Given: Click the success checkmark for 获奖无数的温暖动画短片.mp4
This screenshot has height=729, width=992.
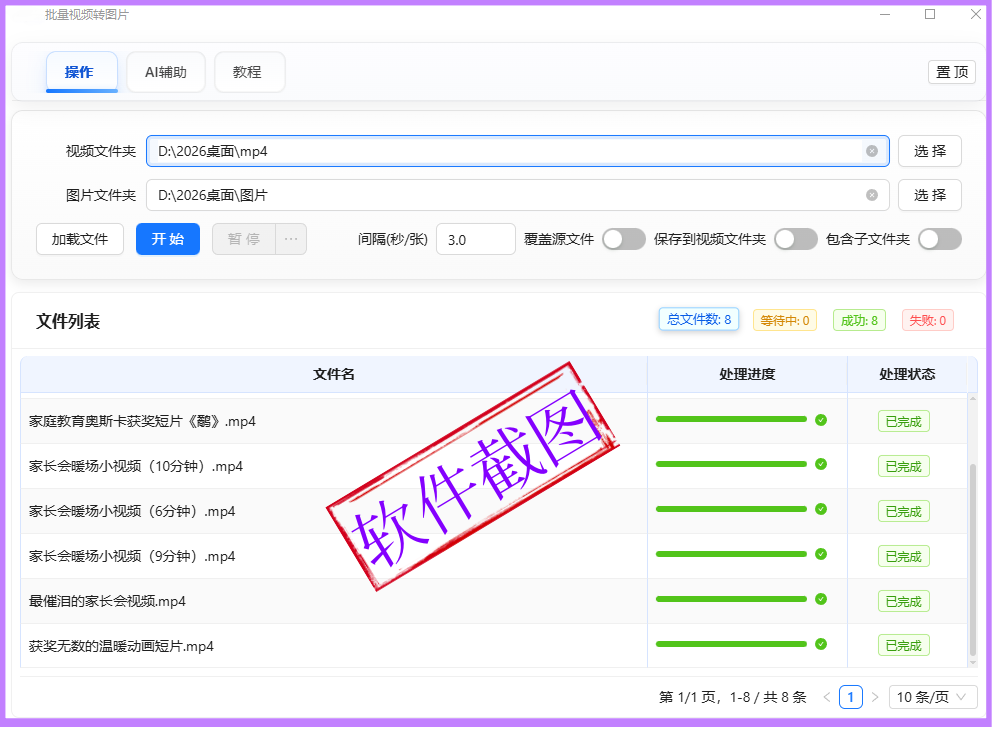Looking at the screenshot, I should [x=821, y=644].
